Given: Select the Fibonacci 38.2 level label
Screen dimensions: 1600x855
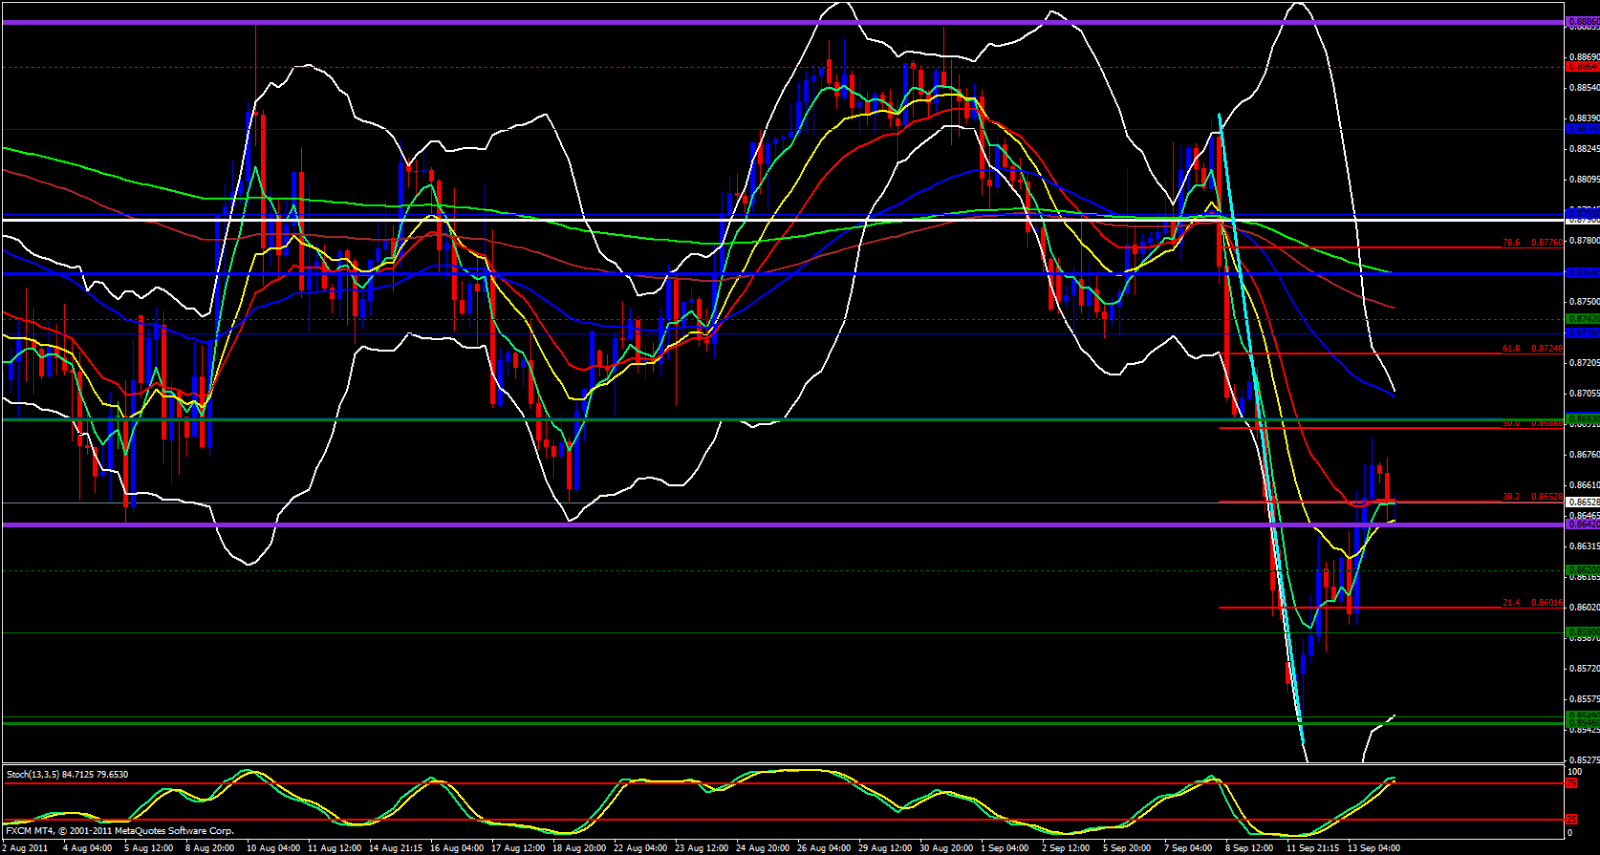Looking at the screenshot, I should [x=1533, y=496].
